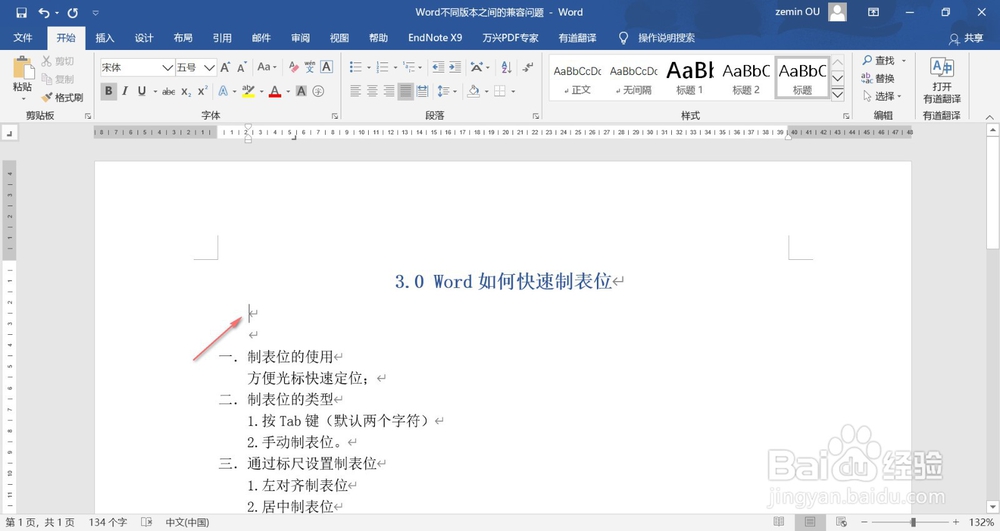This screenshot has width=1000, height=531.
Task: Toggle Underline formatting
Action: tap(142, 91)
